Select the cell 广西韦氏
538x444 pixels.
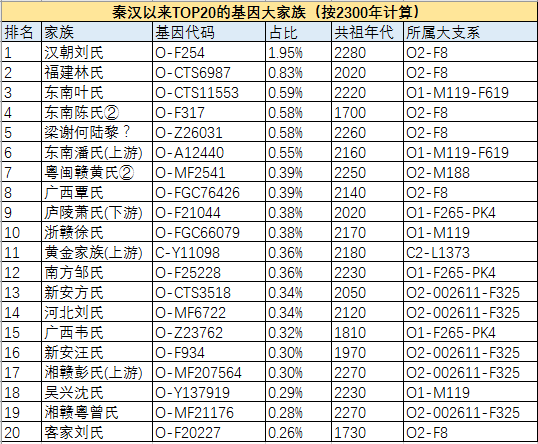coord(97,332)
